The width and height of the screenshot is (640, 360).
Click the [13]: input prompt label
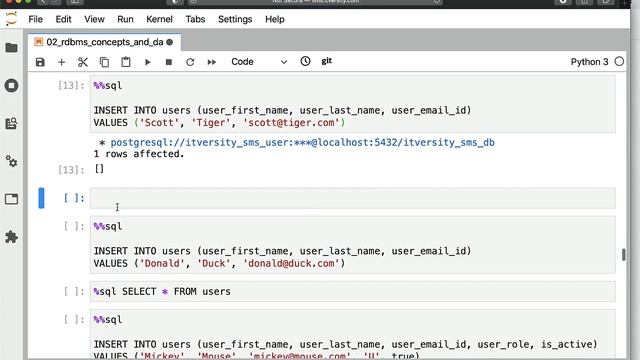[x=71, y=85]
